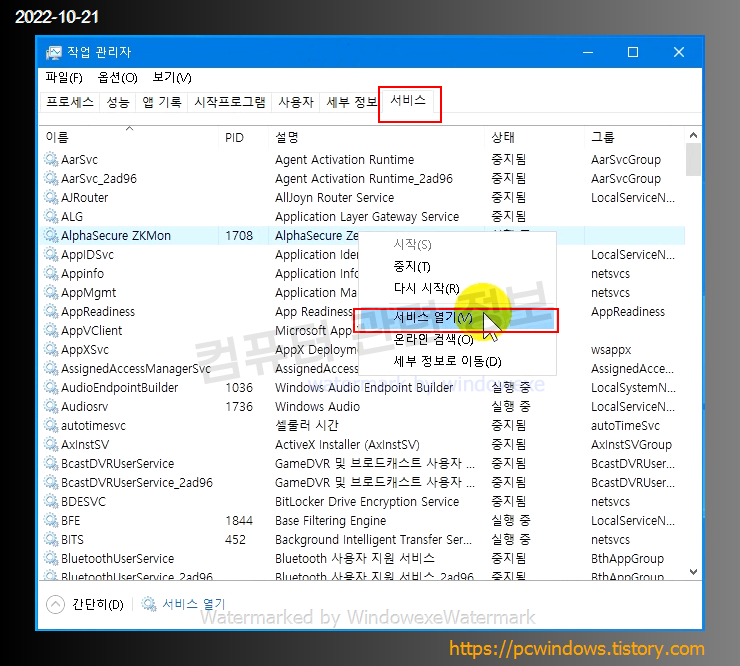Select the 셀룰러 시간 description cell
Viewport: 740px width, 666px height.
tap(307, 426)
